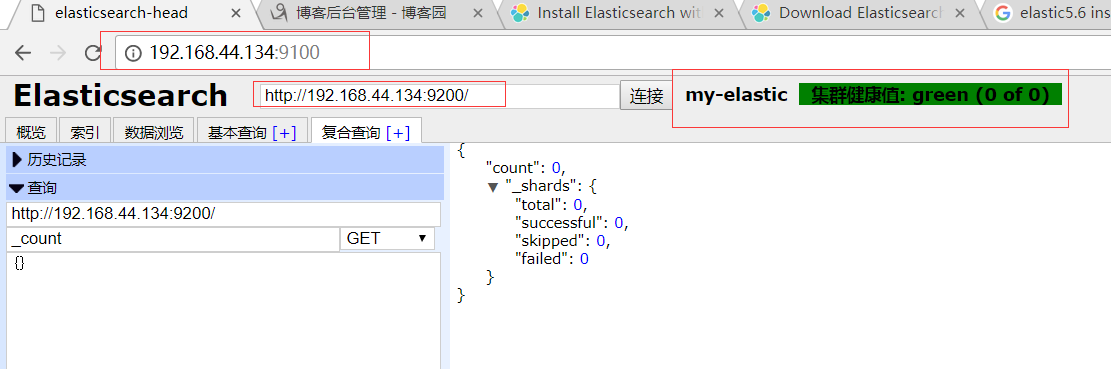Collapse the 查询 query section
Viewport: 1111px width, 369px height.
point(225,188)
